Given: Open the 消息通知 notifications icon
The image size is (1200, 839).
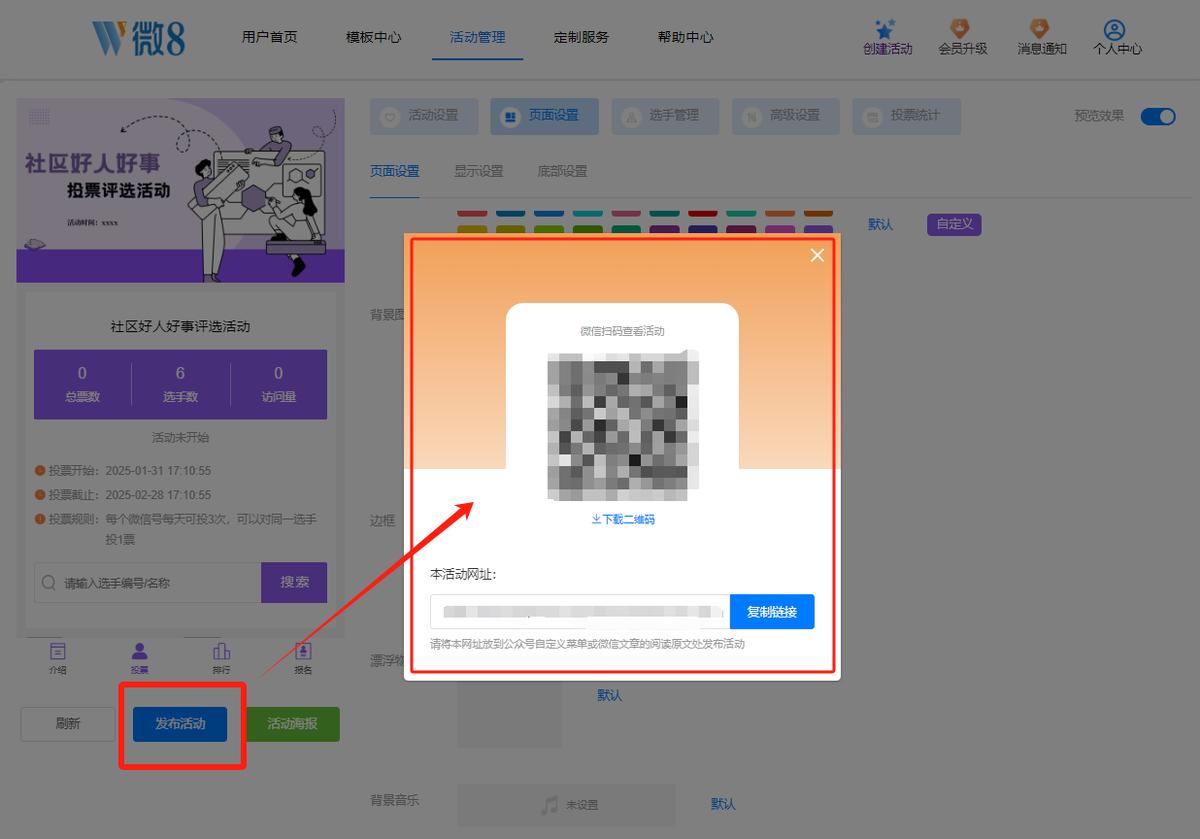Looking at the screenshot, I should pyautogui.click(x=1041, y=29).
